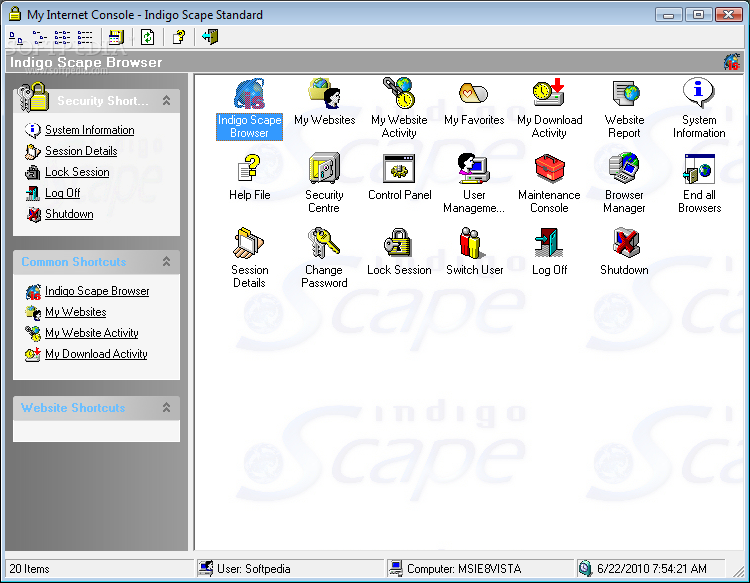Click 'User: Softpedia' in status bar
Viewport: 750px width, 583px height.
[254, 569]
